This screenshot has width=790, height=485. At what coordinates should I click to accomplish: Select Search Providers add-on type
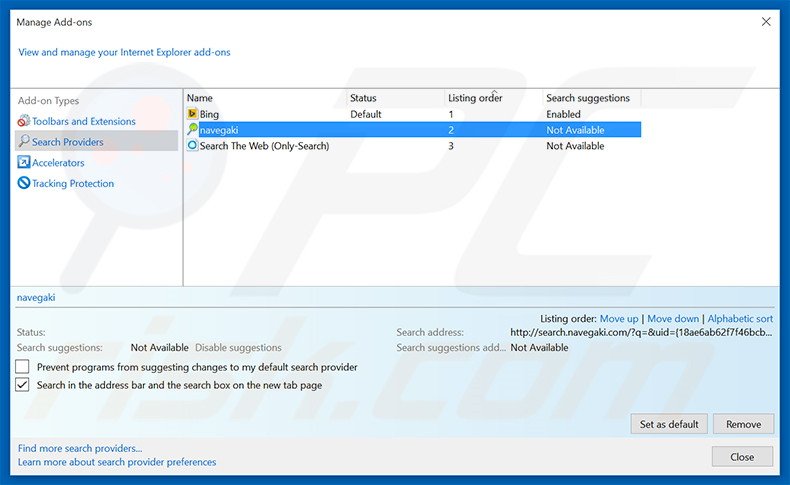[x=97, y=142]
